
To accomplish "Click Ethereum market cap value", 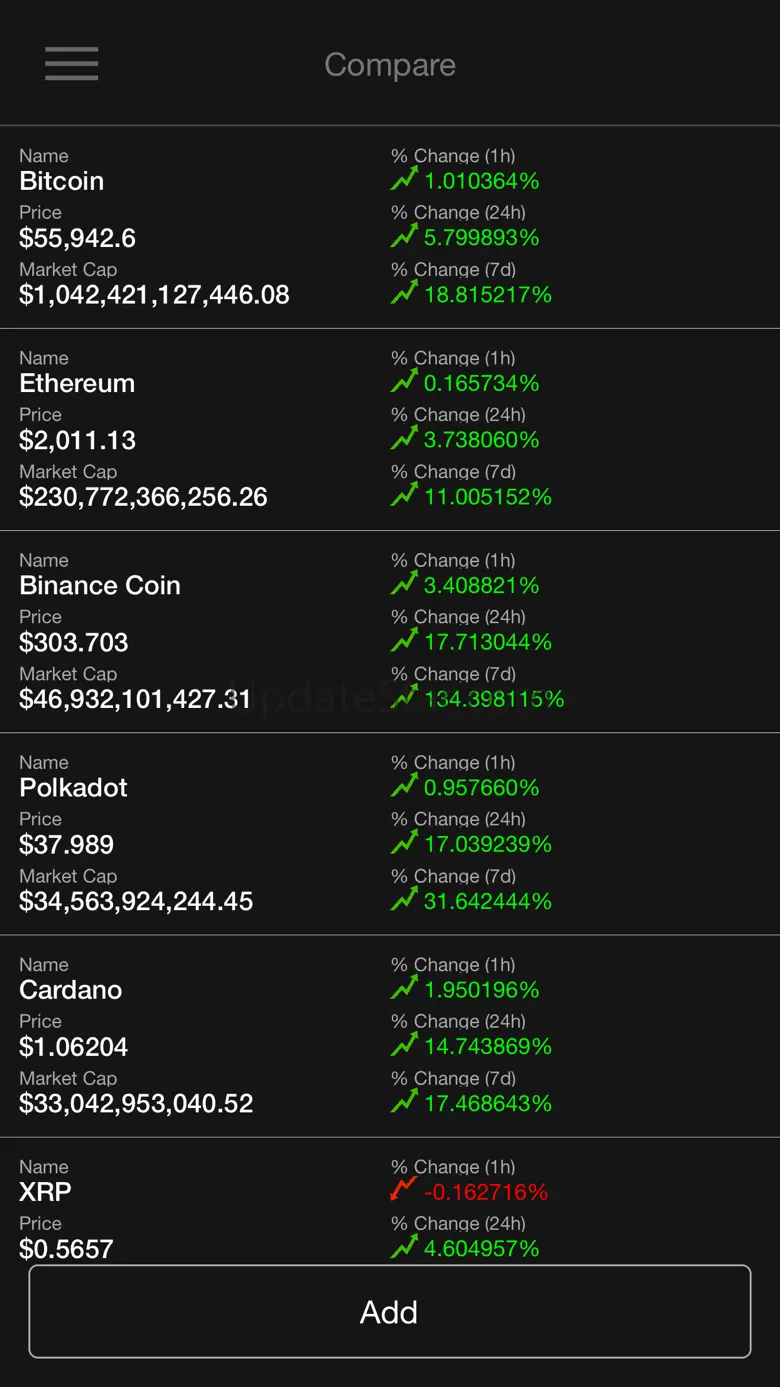I will [144, 497].
